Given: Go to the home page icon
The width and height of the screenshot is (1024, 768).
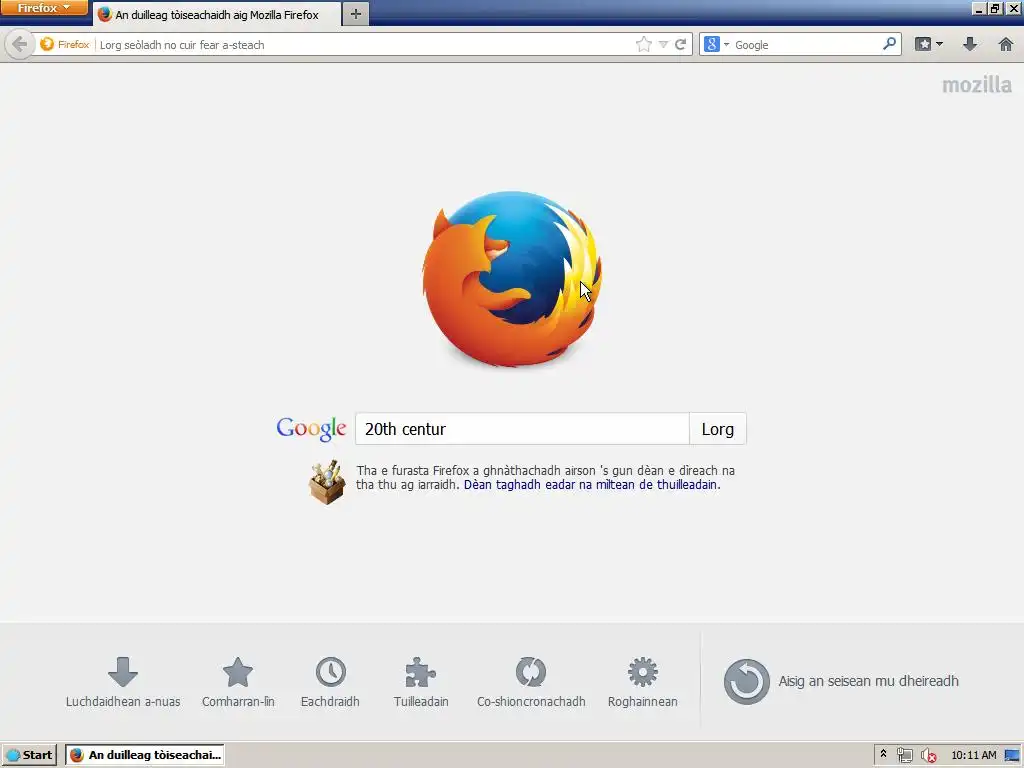Looking at the screenshot, I should pos(1006,44).
